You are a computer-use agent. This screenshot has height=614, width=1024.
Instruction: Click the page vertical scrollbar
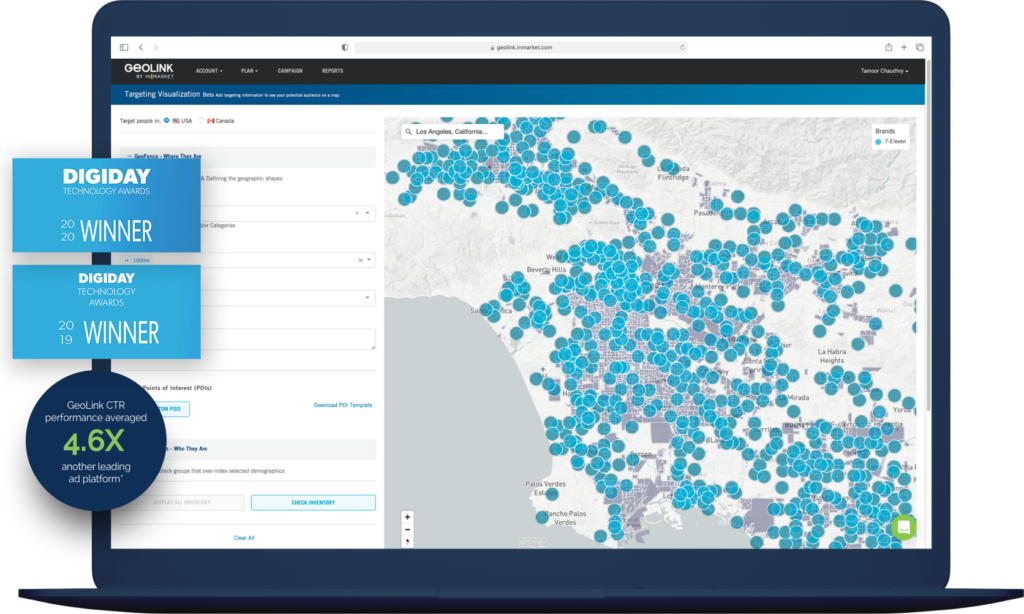click(927, 235)
